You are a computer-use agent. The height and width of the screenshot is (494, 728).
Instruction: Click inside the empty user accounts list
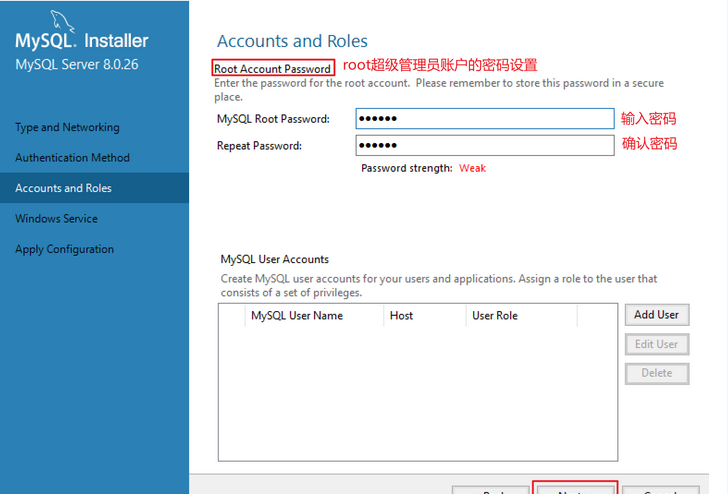click(417, 393)
